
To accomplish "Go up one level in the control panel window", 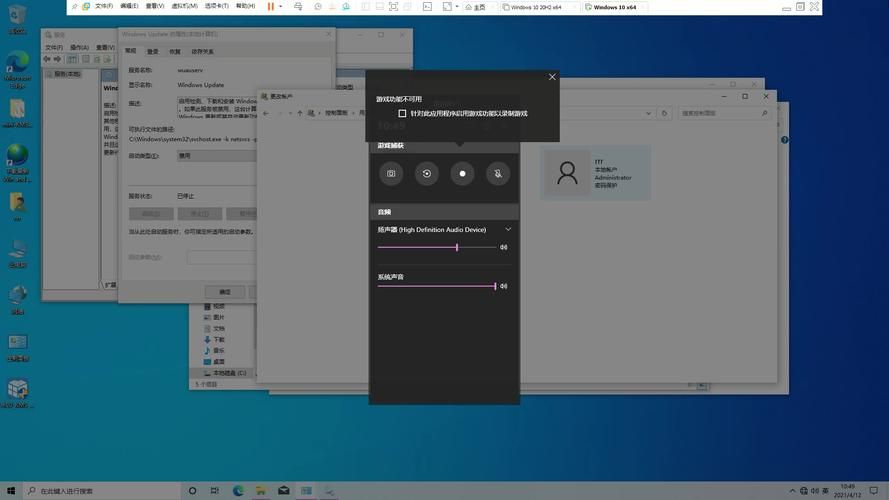I will point(300,113).
